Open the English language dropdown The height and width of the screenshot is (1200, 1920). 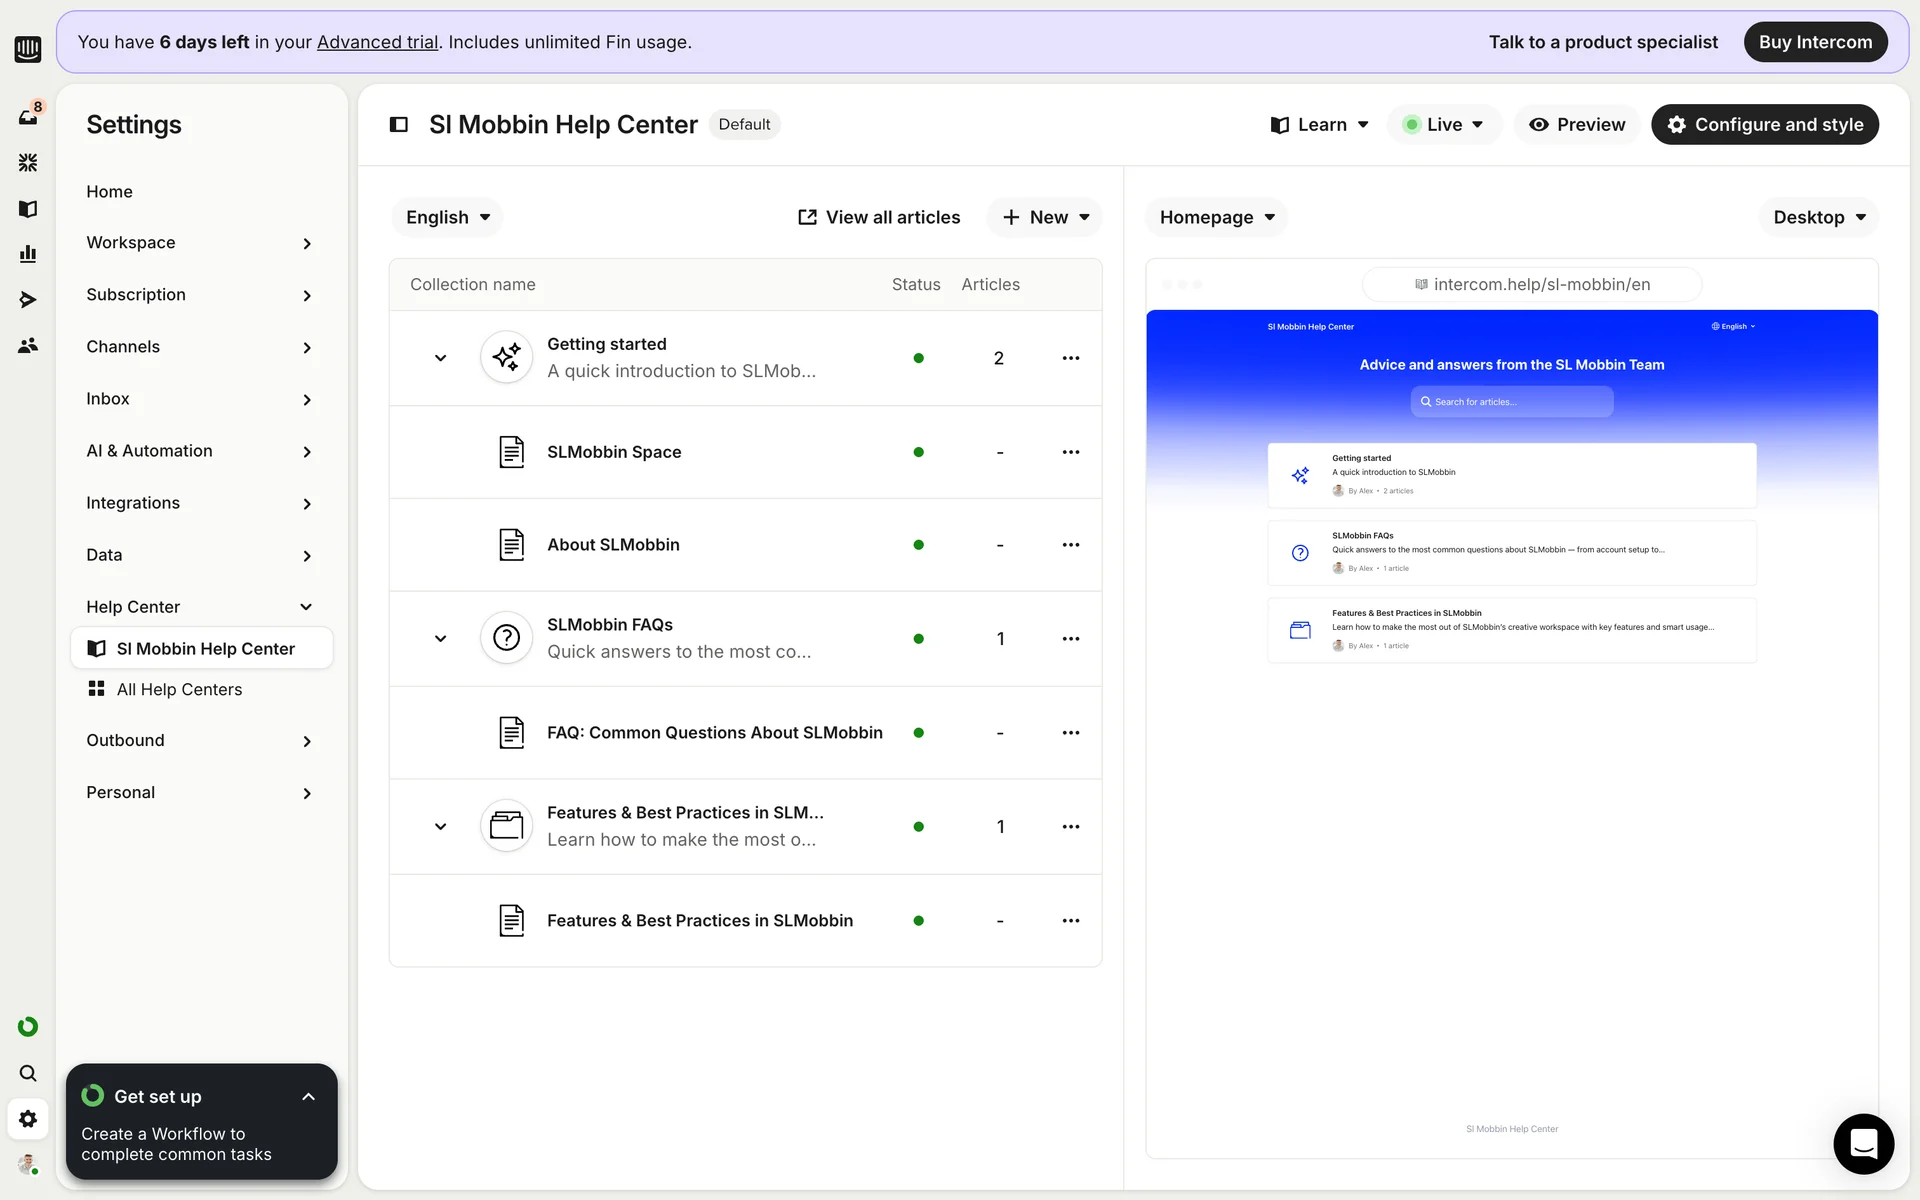point(447,218)
